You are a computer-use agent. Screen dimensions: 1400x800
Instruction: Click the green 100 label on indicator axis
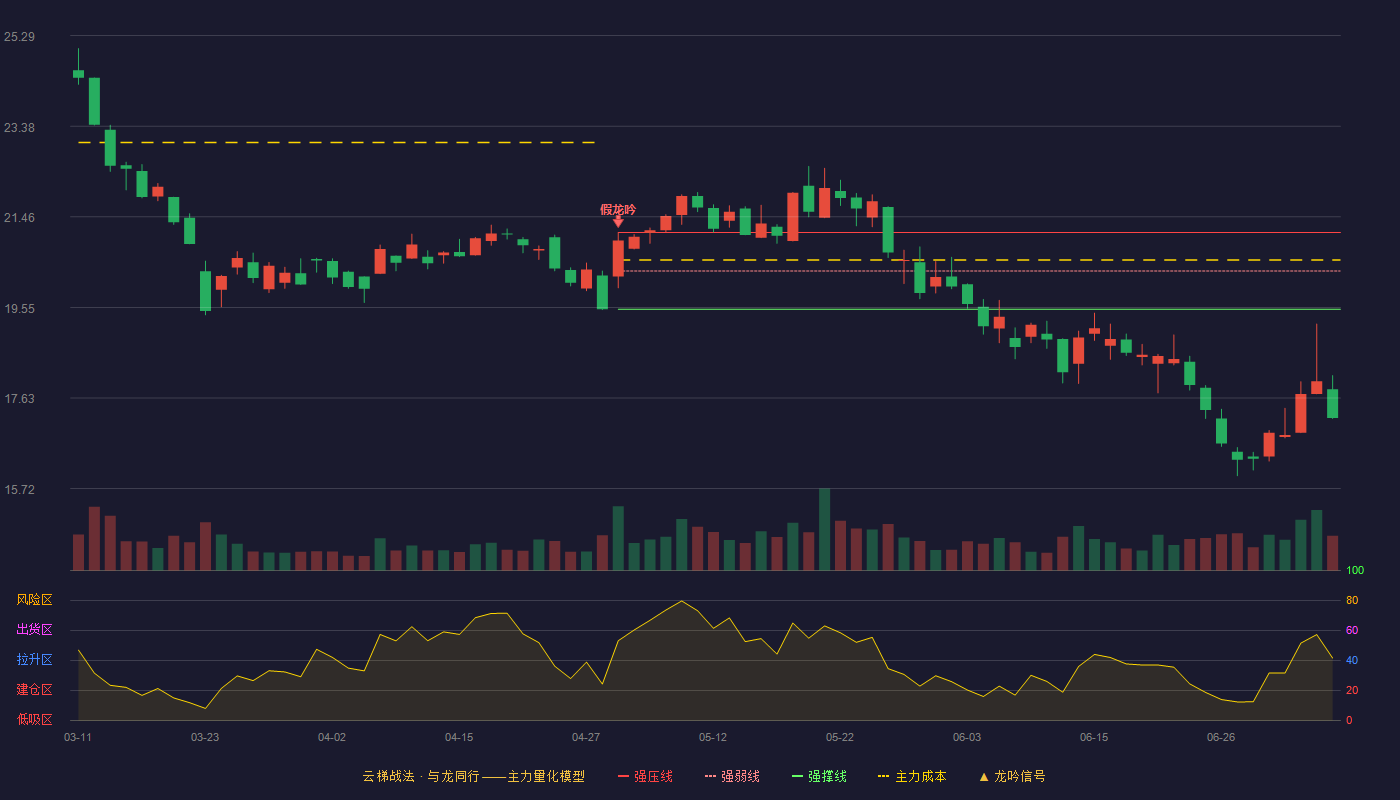1355,570
